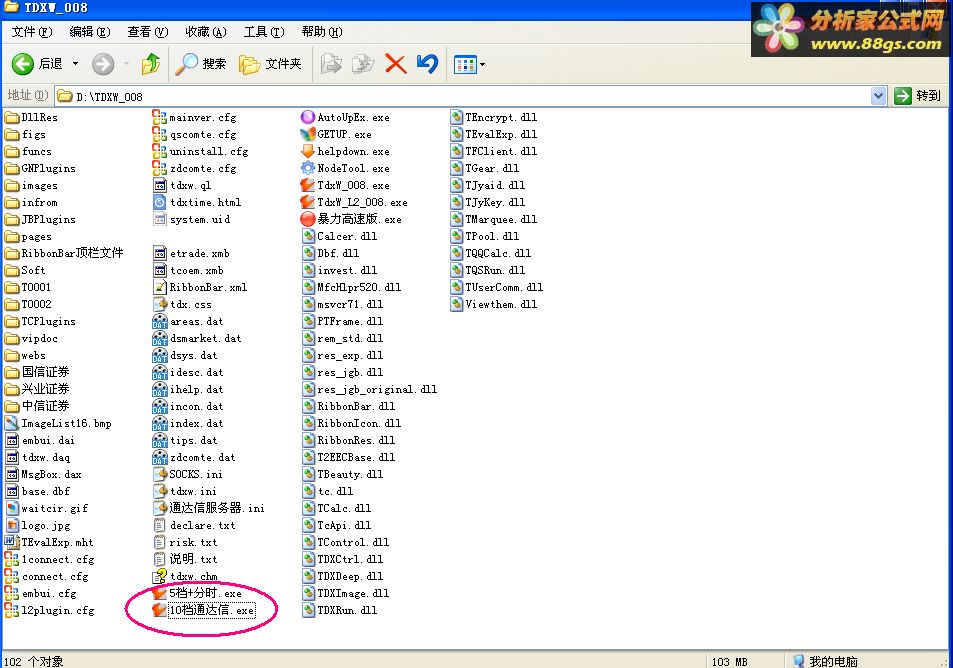Select the GETUP.exe icon
Image resolution: width=953 pixels, height=668 pixels.
click(308, 134)
